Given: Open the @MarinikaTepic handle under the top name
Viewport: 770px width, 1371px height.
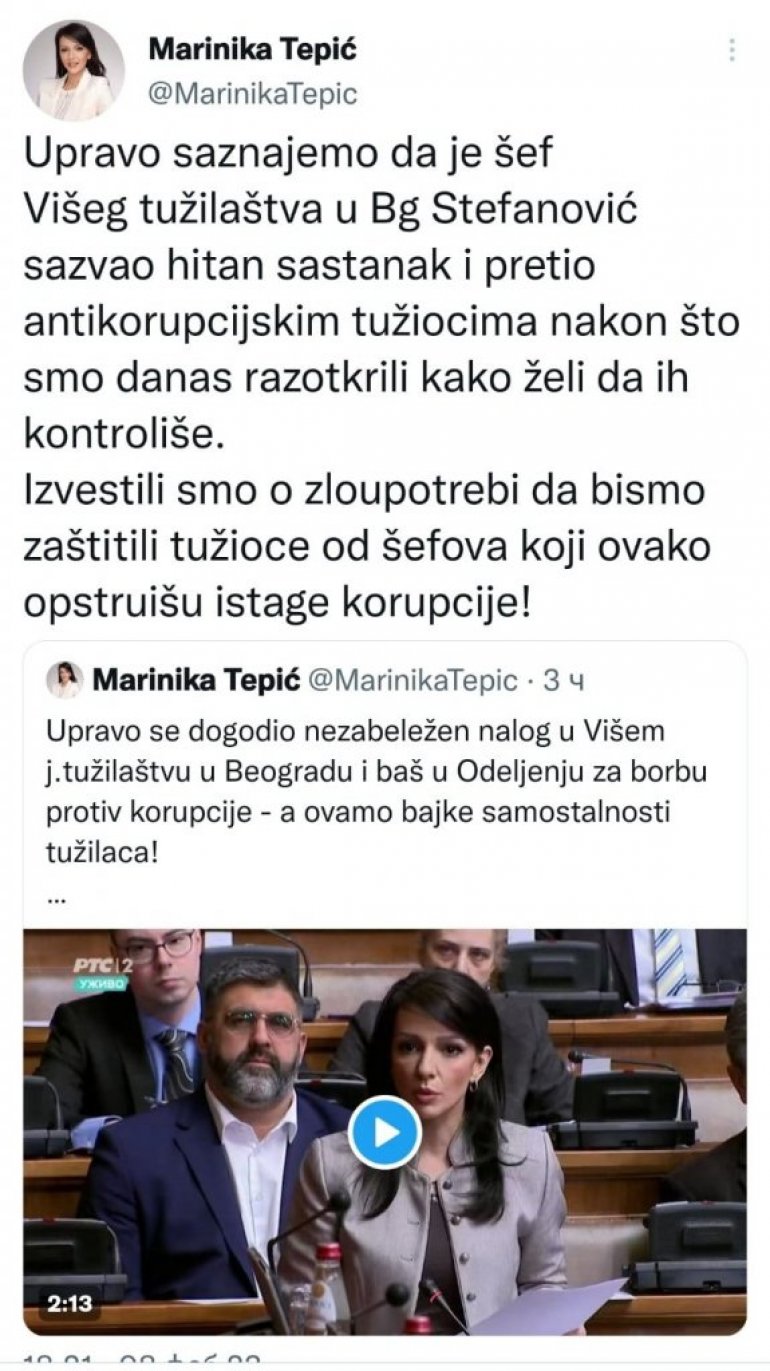Looking at the screenshot, I should (x=252, y=94).
